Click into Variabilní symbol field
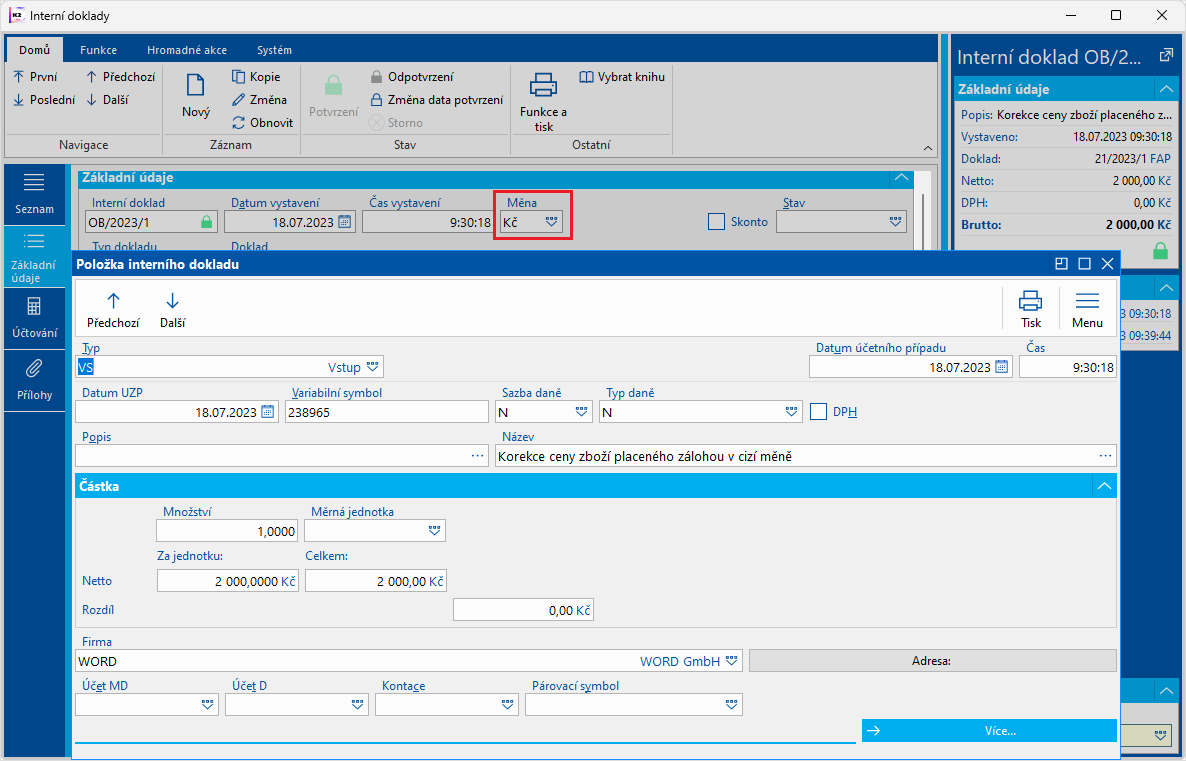 click(x=387, y=412)
